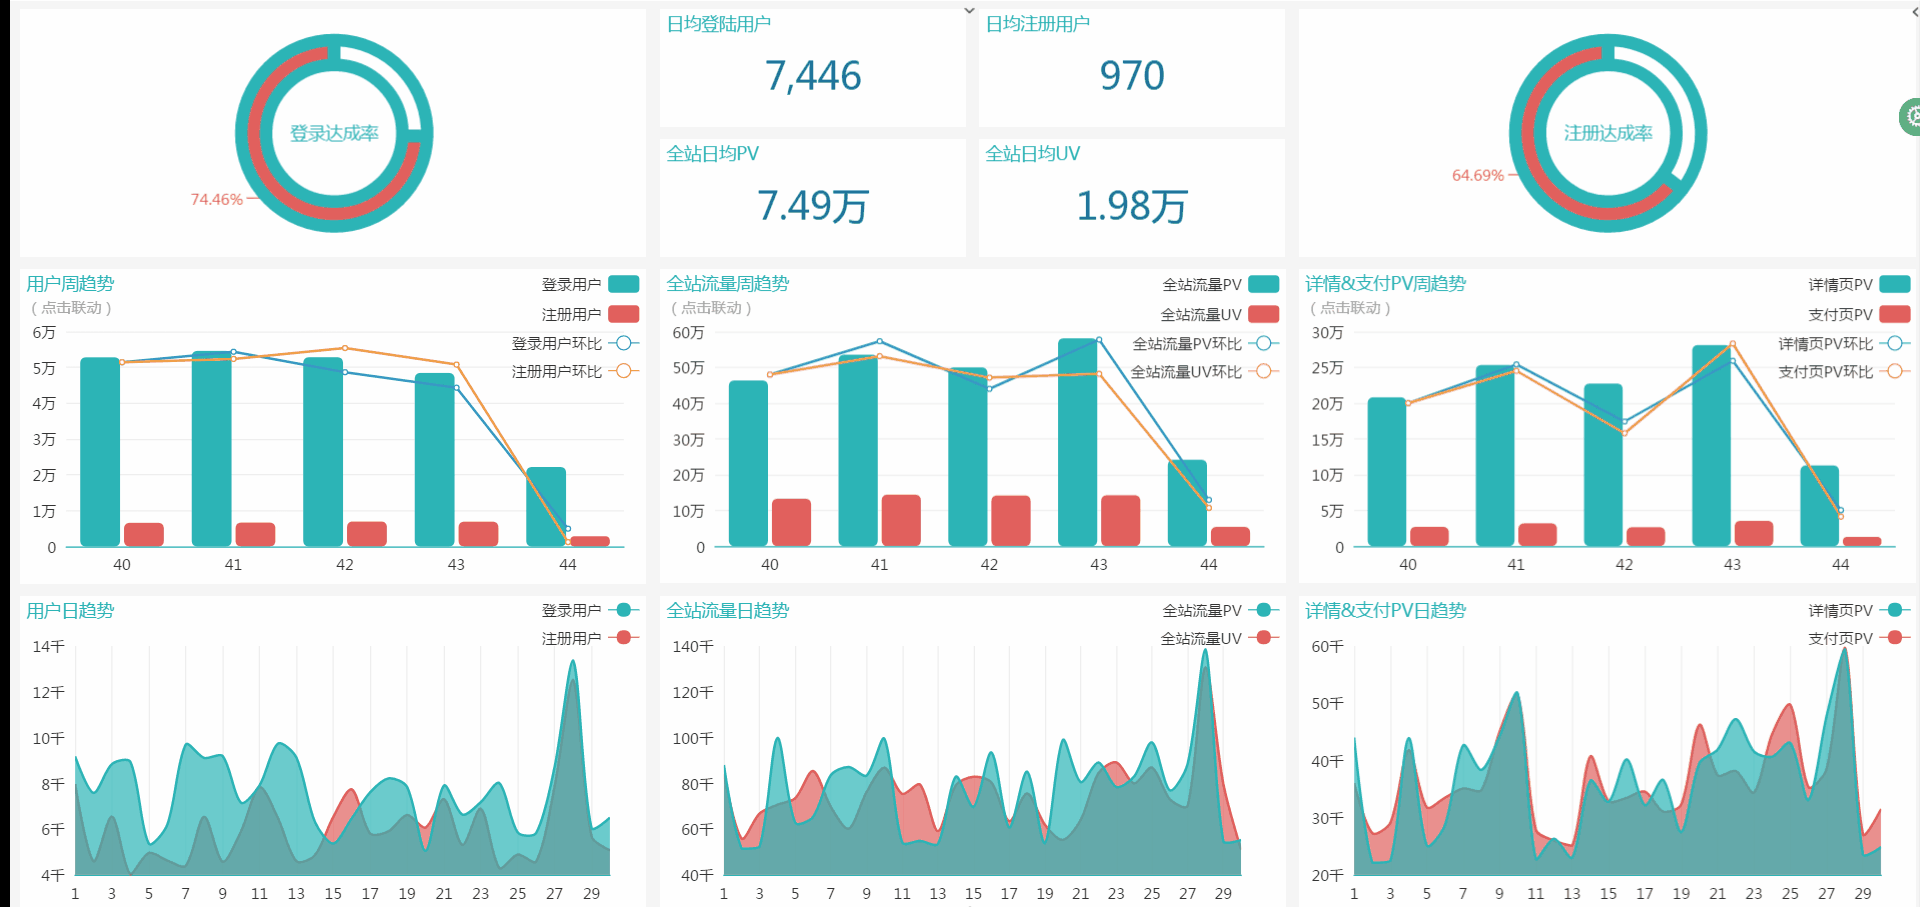Hide the 详情页PV环比 line series
The image size is (1920, 907).
tap(1844, 343)
